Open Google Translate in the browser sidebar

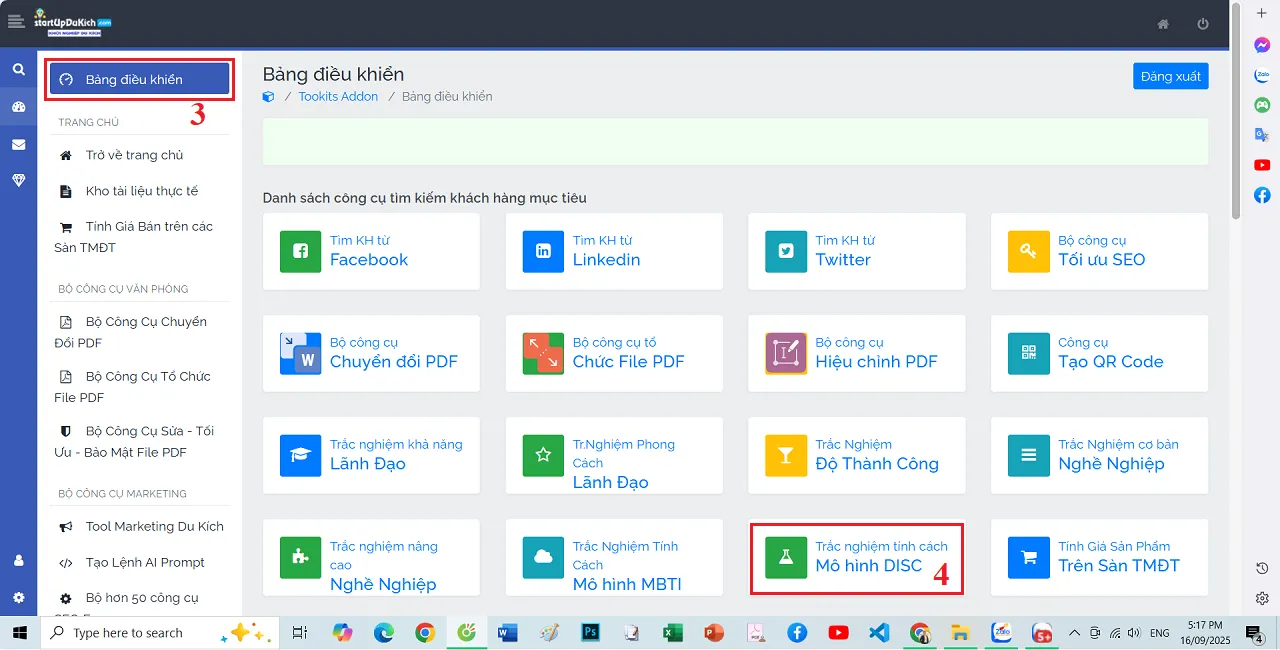1262,135
